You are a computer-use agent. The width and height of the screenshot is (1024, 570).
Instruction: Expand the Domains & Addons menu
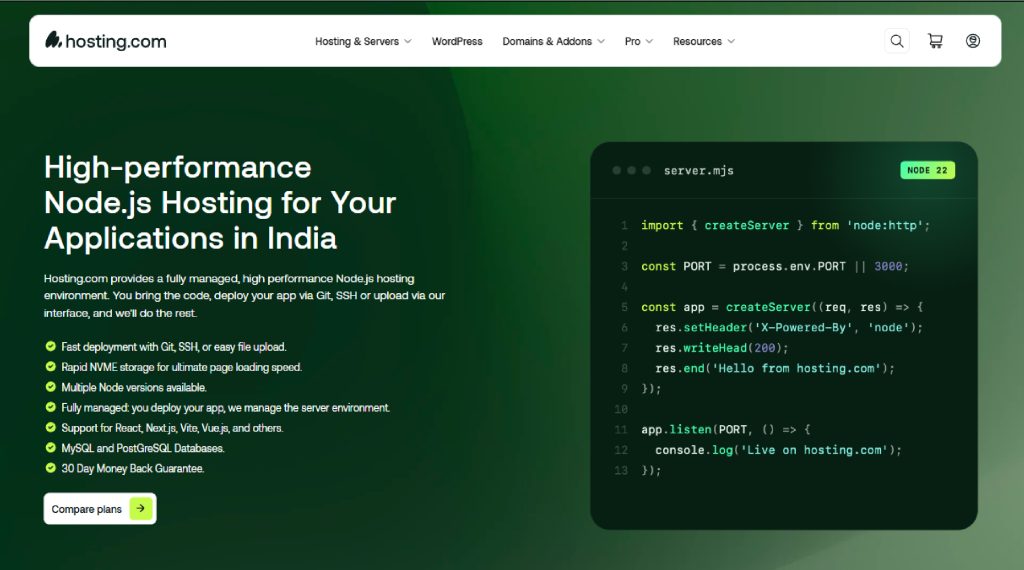[553, 41]
